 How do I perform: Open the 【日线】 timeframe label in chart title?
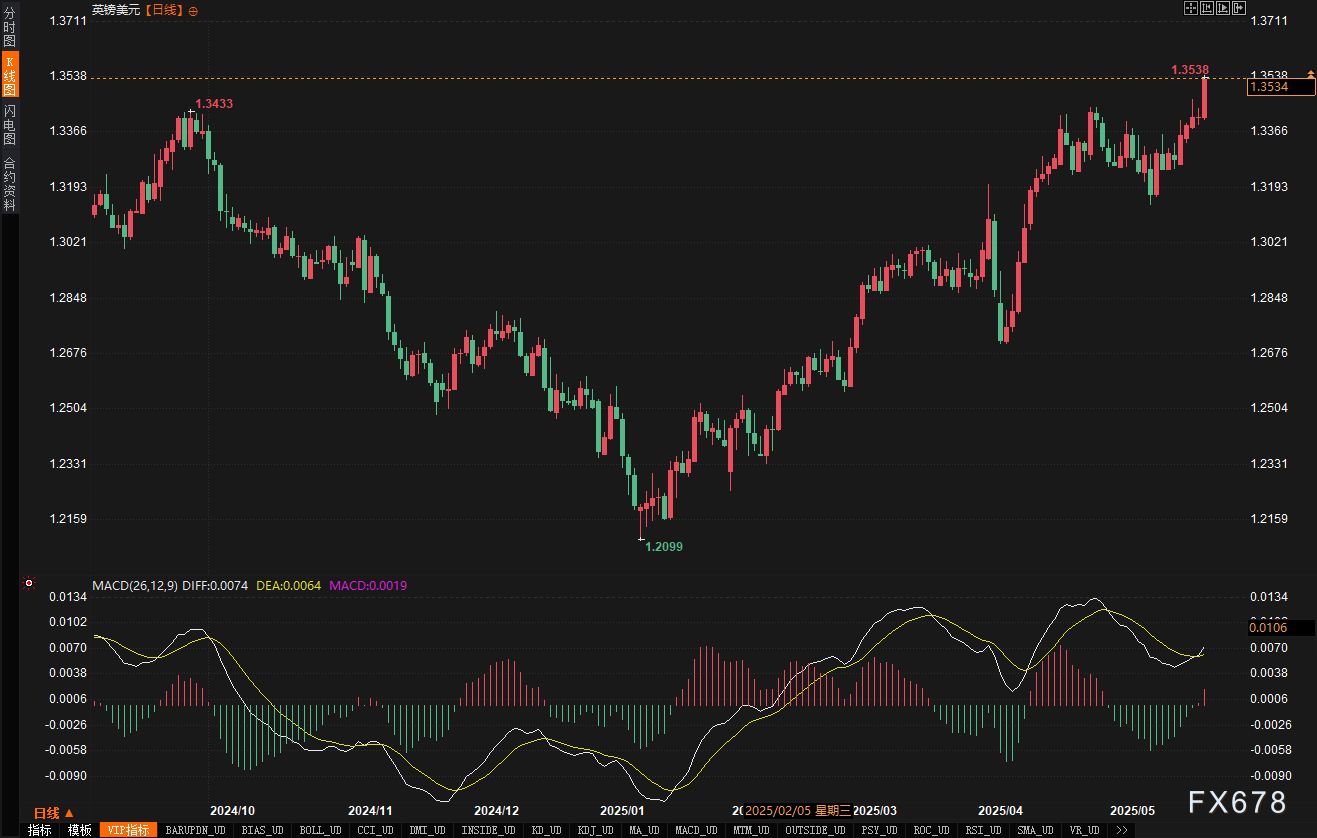pyautogui.click(x=164, y=10)
